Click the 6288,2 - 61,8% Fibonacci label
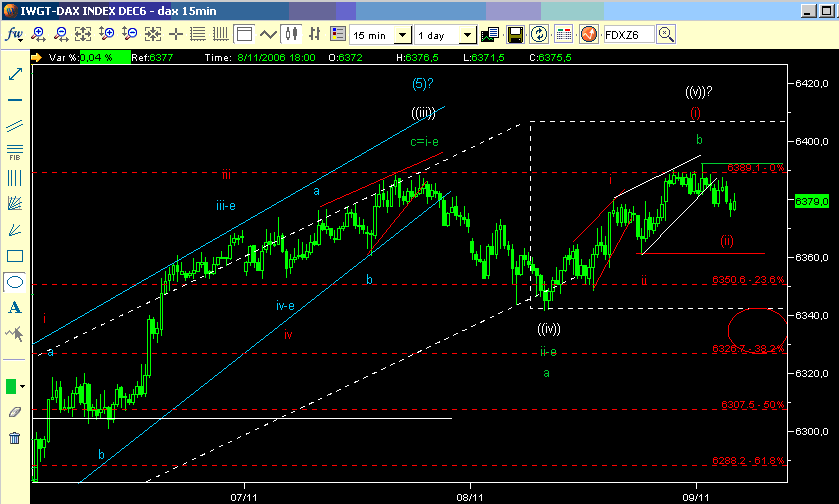Image resolution: width=839 pixels, height=504 pixels. tap(749, 461)
